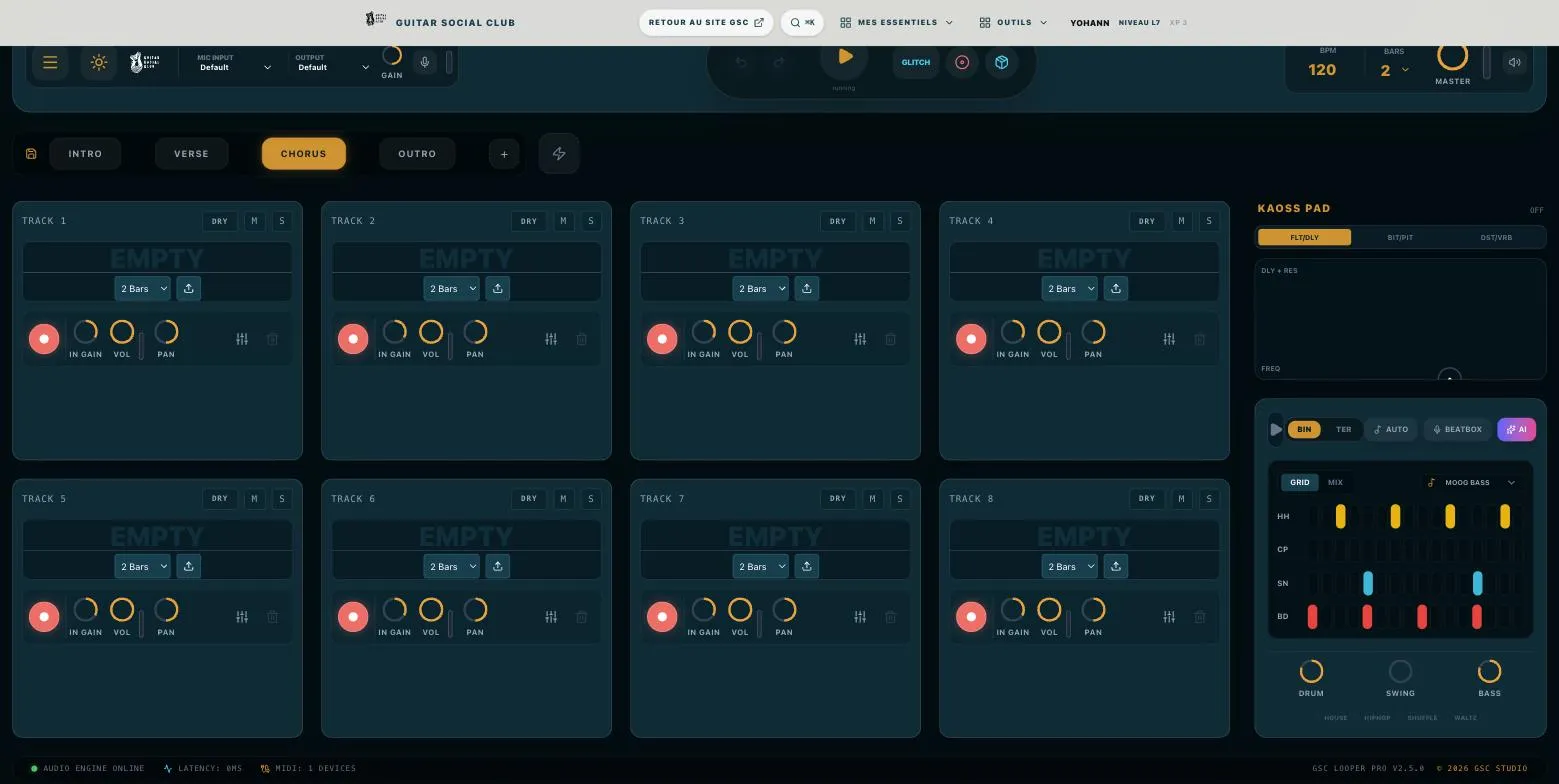Click the Beatbox button

[x=1457, y=430]
